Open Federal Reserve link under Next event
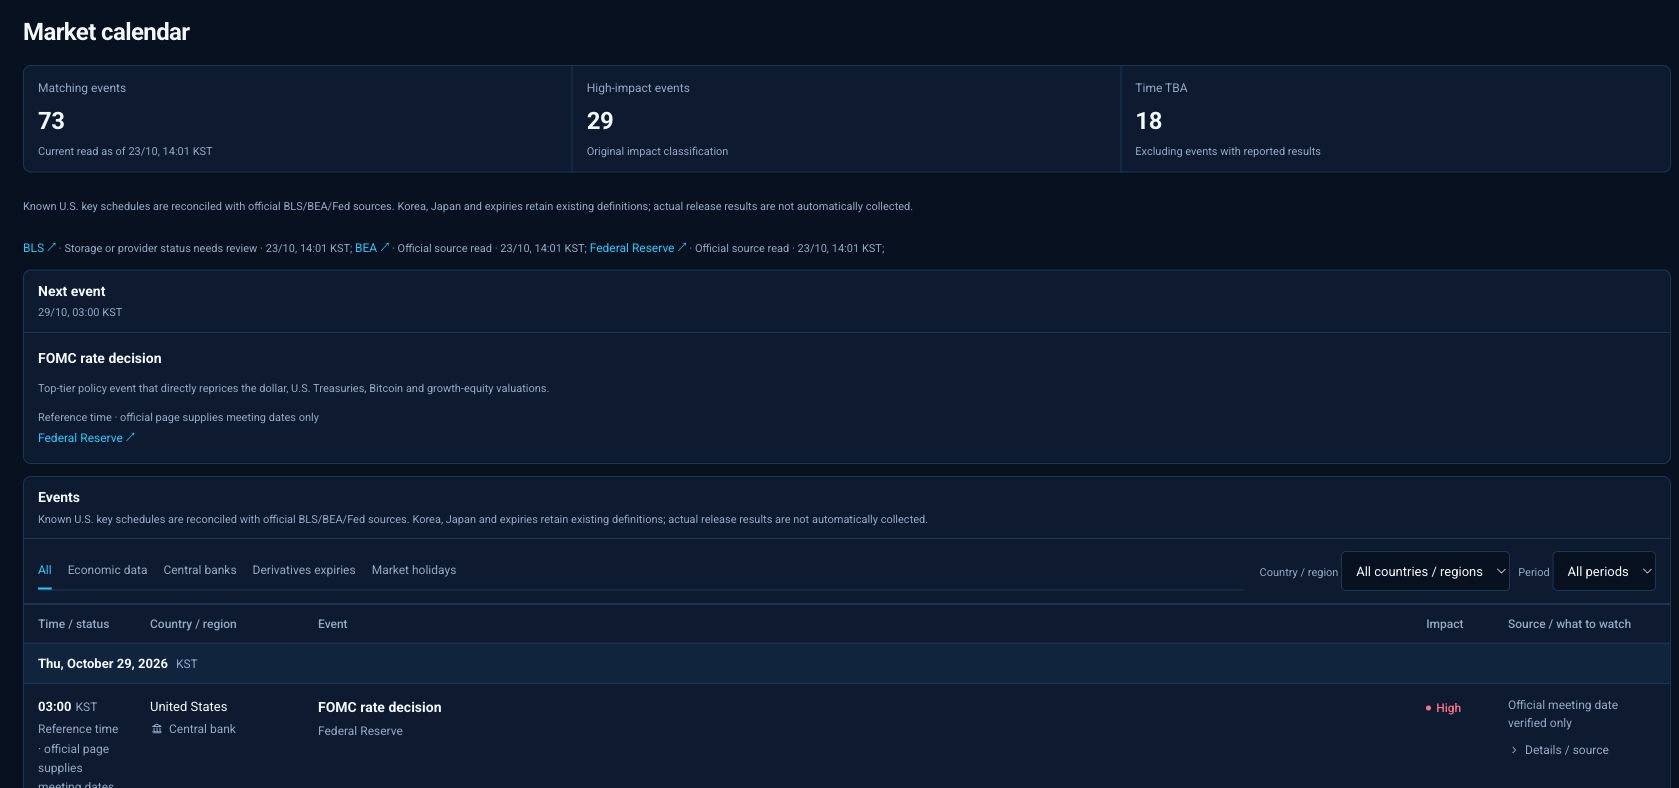The width and height of the screenshot is (1679, 788). [x=86, y=438]
